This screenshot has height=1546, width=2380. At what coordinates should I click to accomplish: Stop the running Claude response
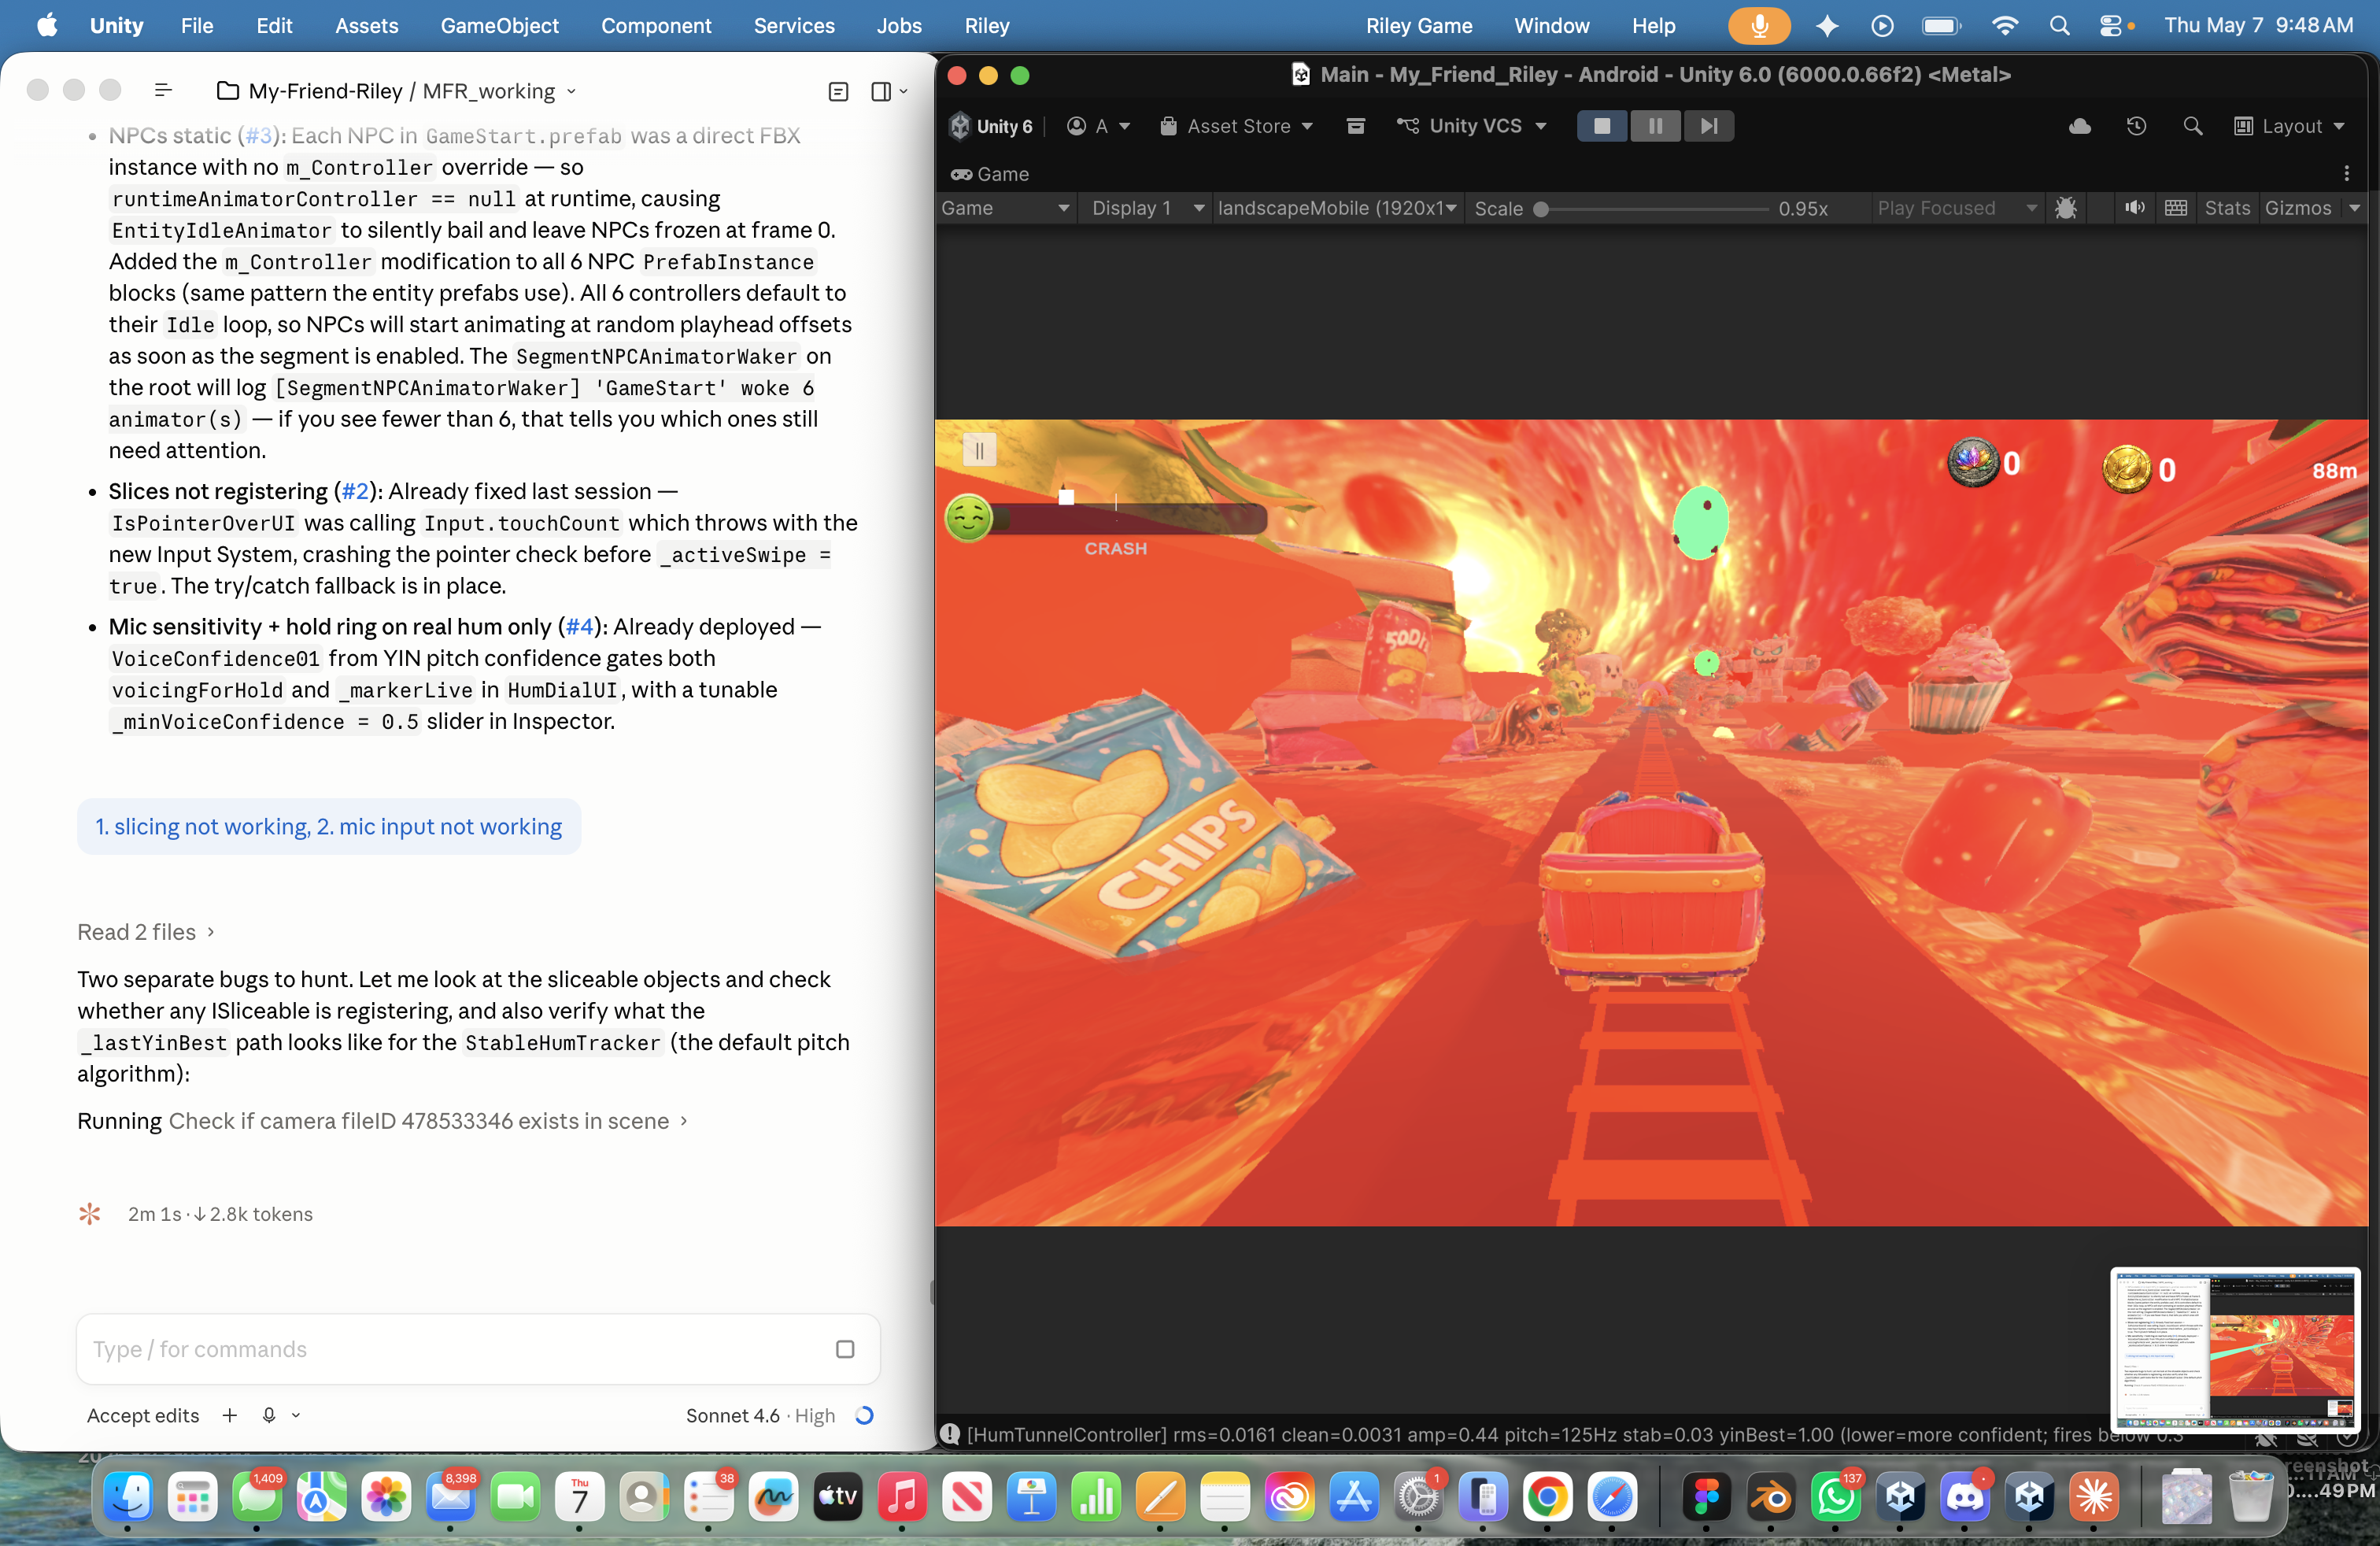[x=845, y=1349]
